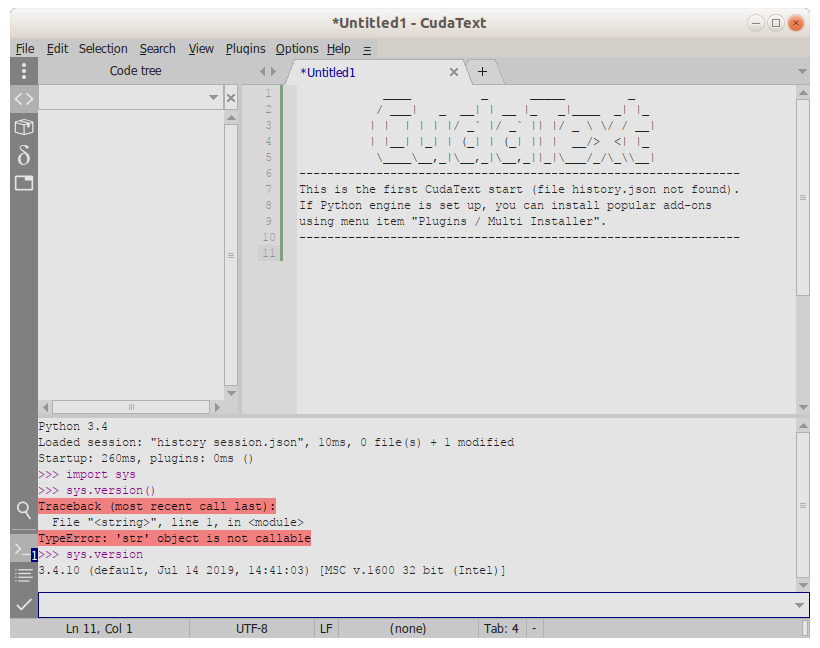820x648 pixels.
Task: Clear the Code tree filter with X
Action: 231,98
